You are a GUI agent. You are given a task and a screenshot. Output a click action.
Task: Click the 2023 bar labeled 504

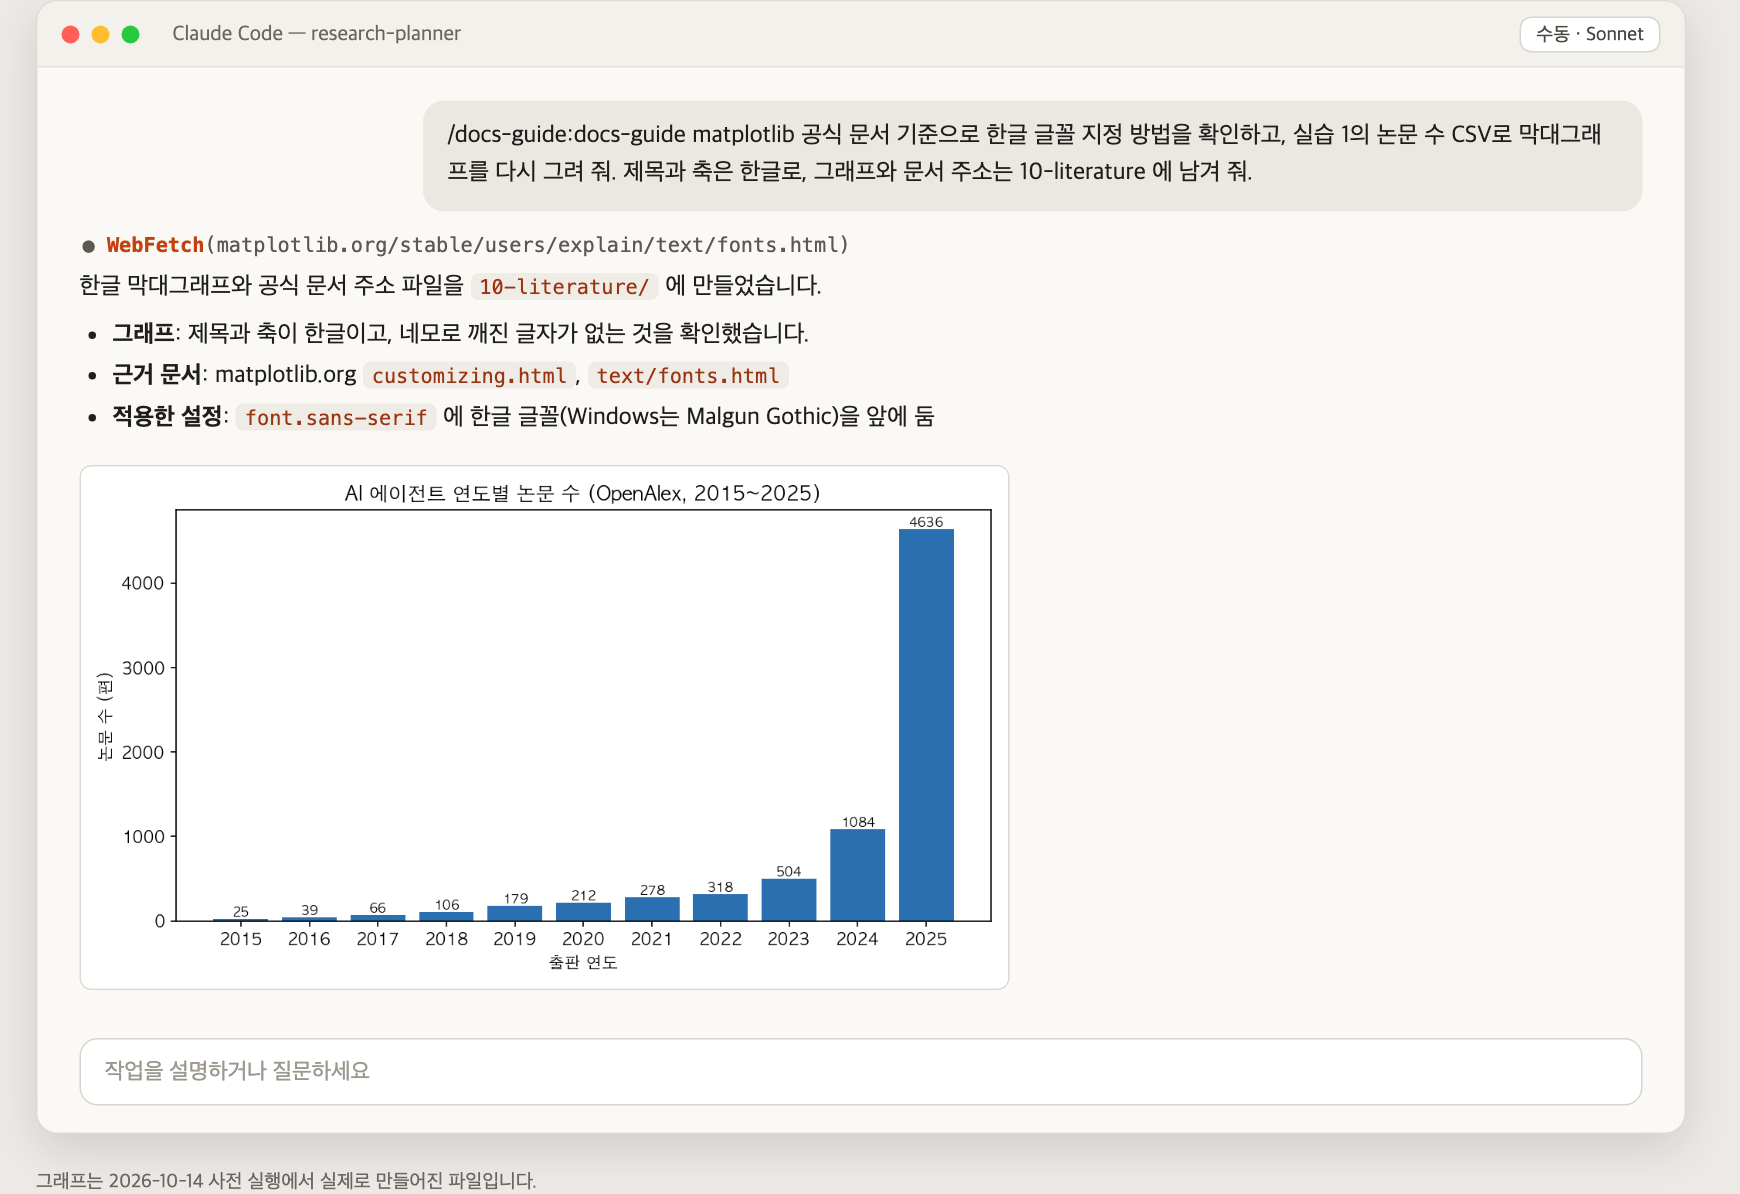(789, 900)
